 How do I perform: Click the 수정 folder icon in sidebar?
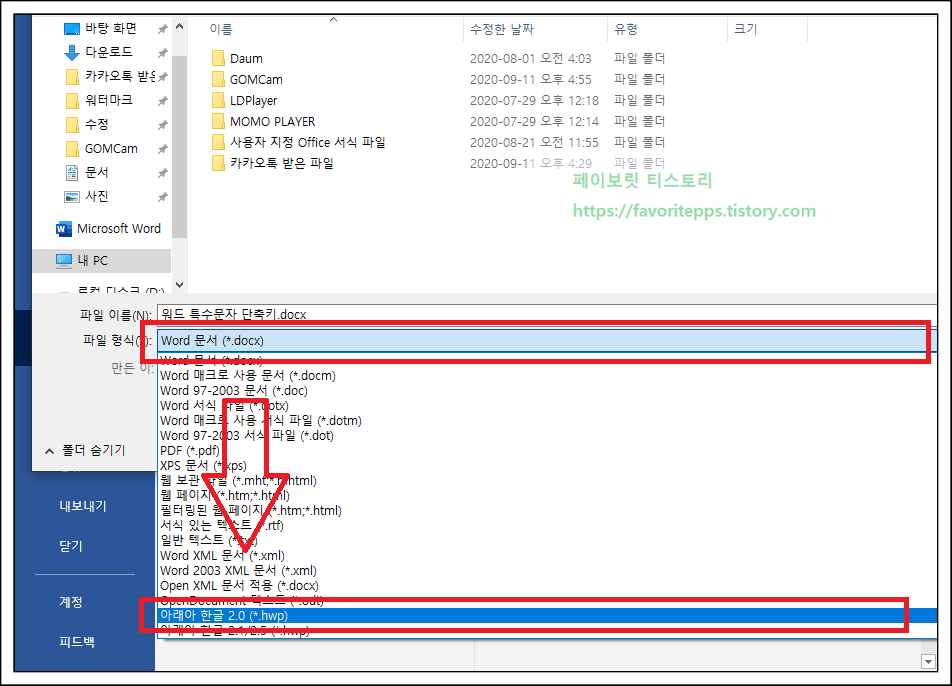click(x=72, y=125)
